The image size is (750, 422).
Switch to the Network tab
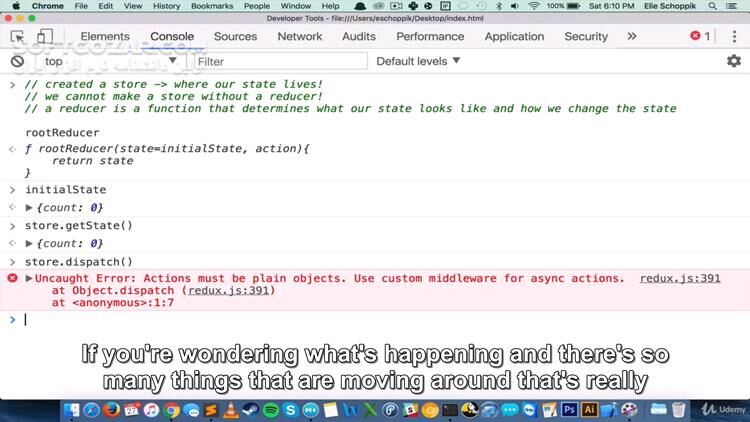pyautogui.click(x=299, y=37)
